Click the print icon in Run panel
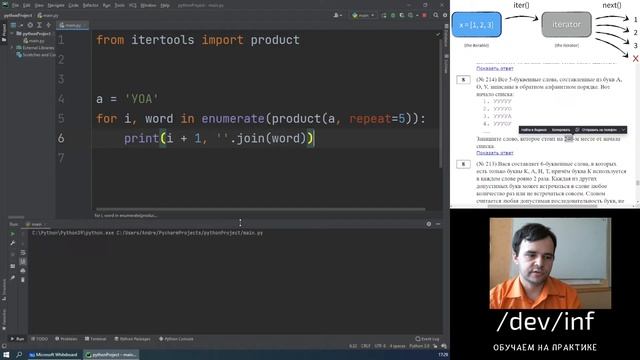The height and width of the screenshot is (360, 640). tap(23, 270)
